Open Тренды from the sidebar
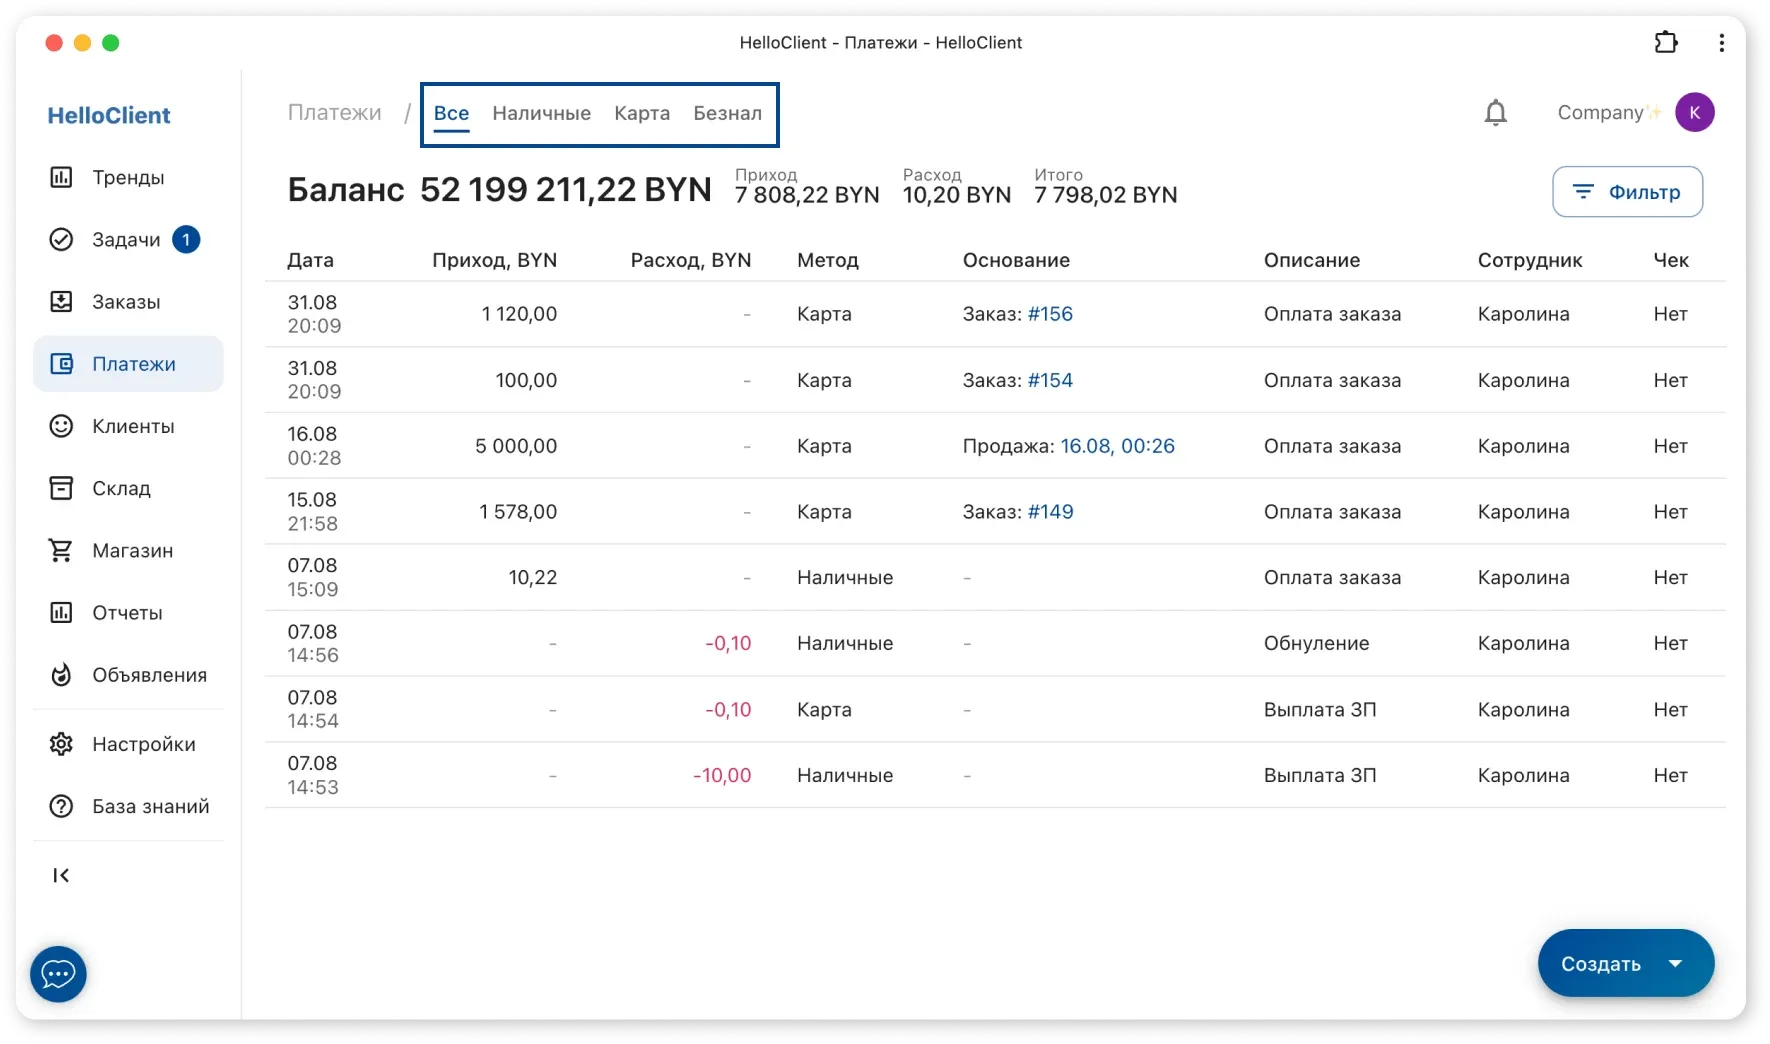This screenshot has height=1044, width=1770. pyautogui.click(x=128, y=177)
